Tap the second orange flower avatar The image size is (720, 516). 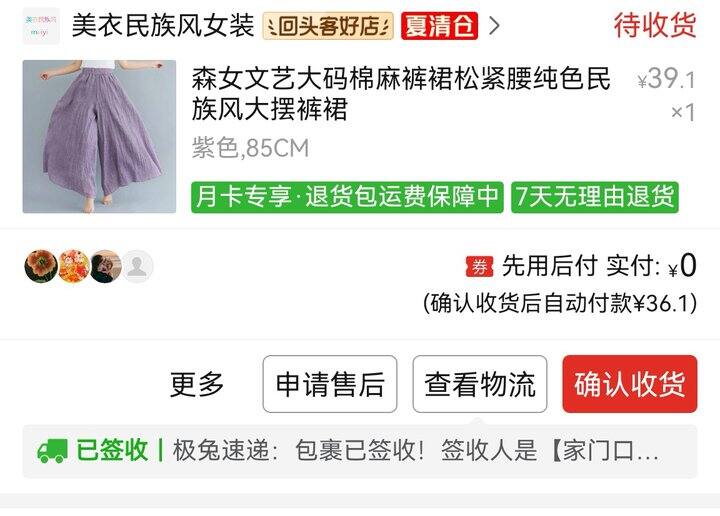click(x=73, y=266)
